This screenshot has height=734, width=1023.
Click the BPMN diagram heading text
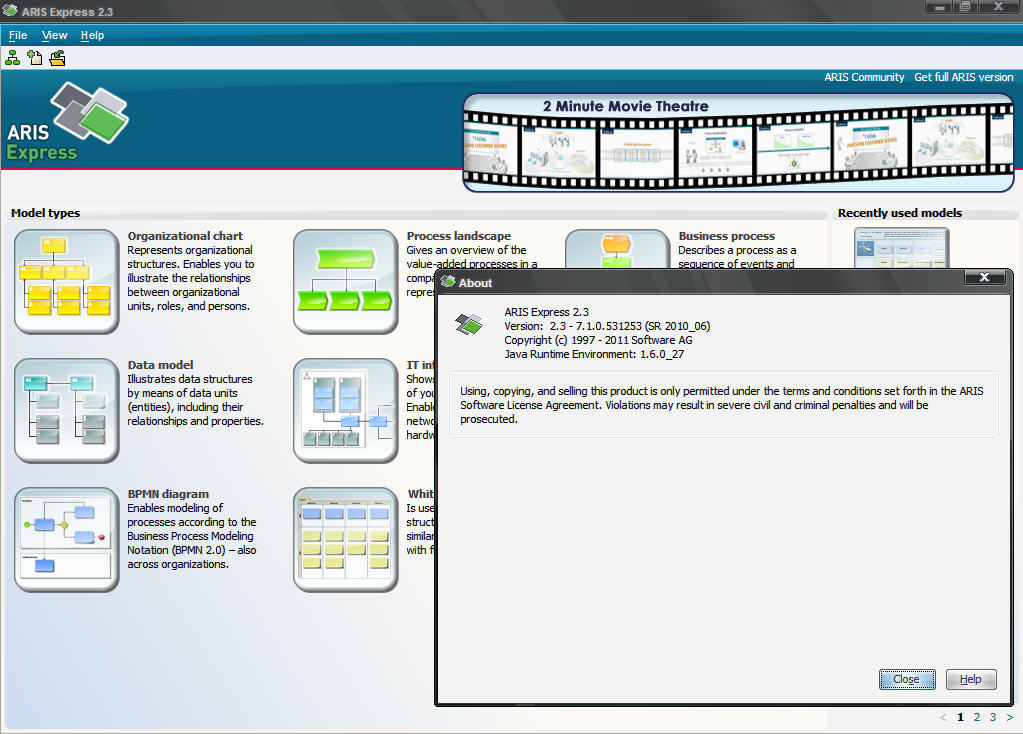coord(168,494)
